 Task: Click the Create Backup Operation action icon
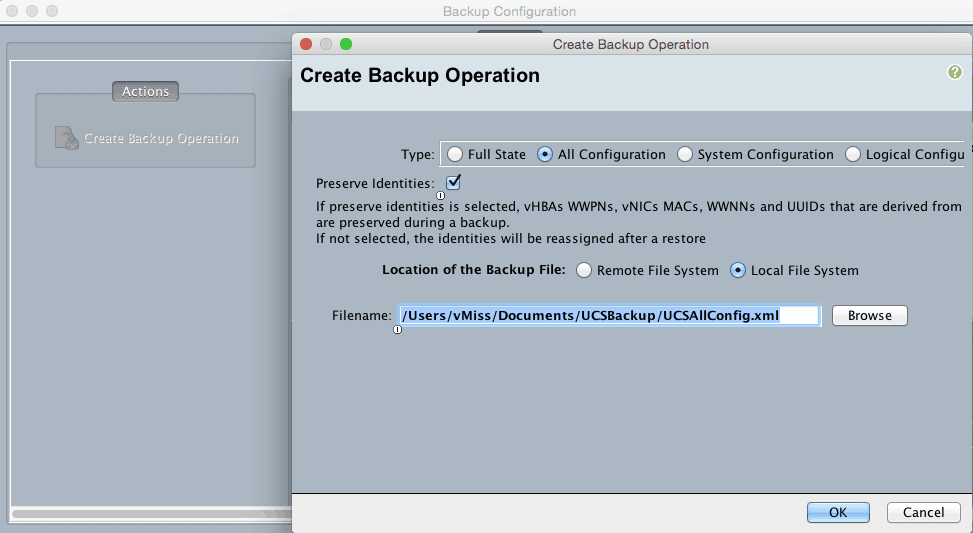(x=66, y=138)
